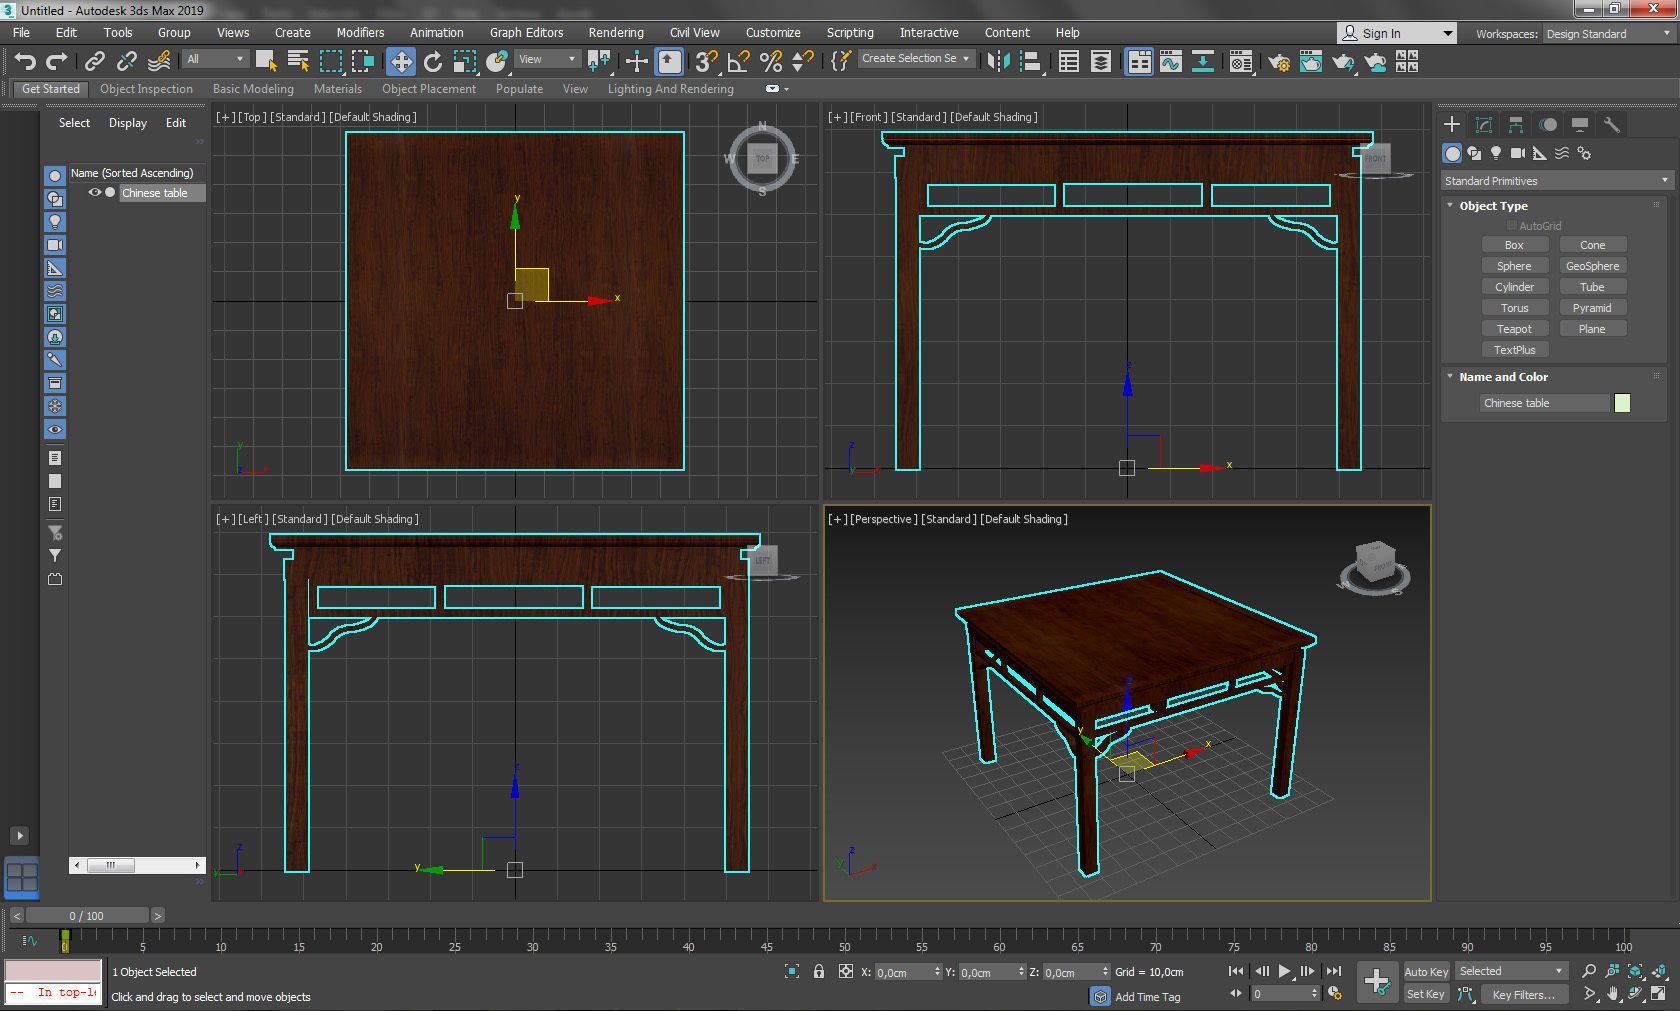Viewport: 1680px width, 1011px height.
Task: Toggle visibility eye of Chinese table
Action: 94,193
